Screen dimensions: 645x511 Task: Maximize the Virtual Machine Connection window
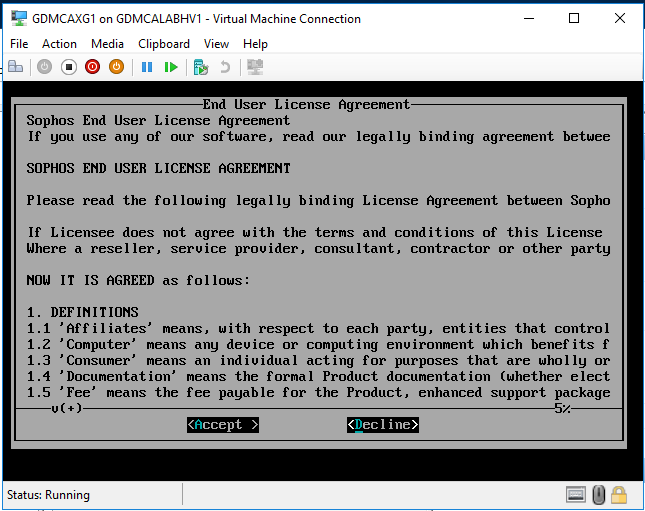[x=574, y=18]
